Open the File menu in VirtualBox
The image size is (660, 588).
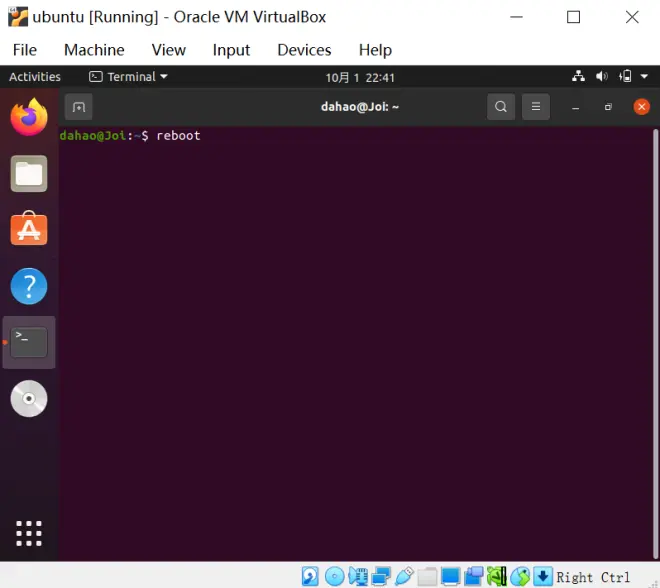[25, 50]
